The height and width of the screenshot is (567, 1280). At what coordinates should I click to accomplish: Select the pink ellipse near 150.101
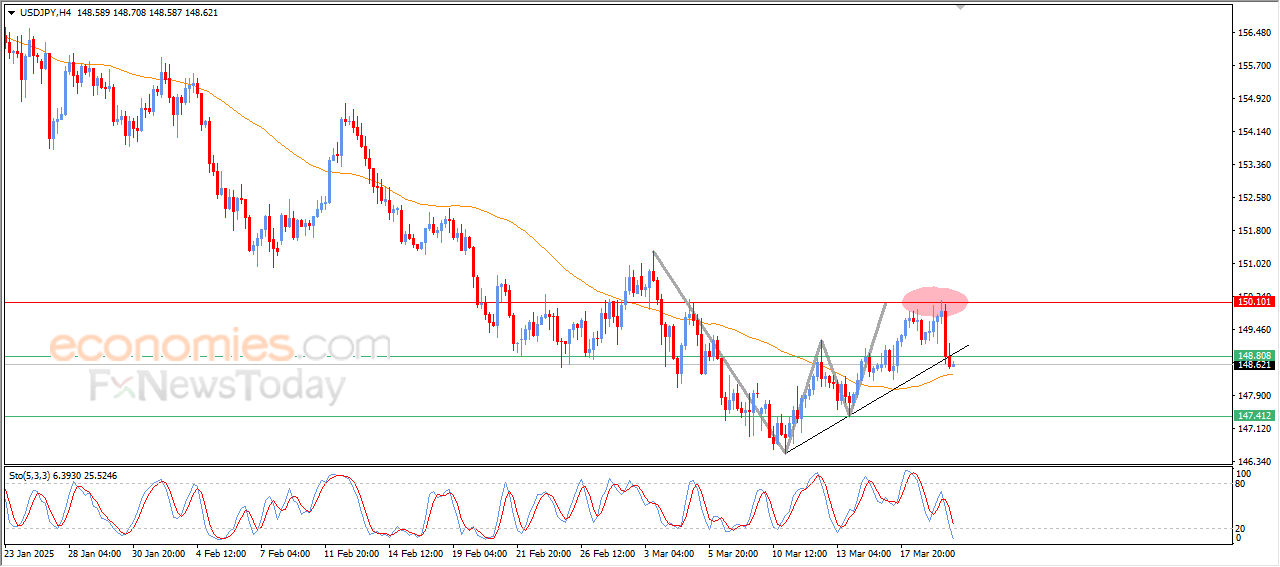point(935,300)
